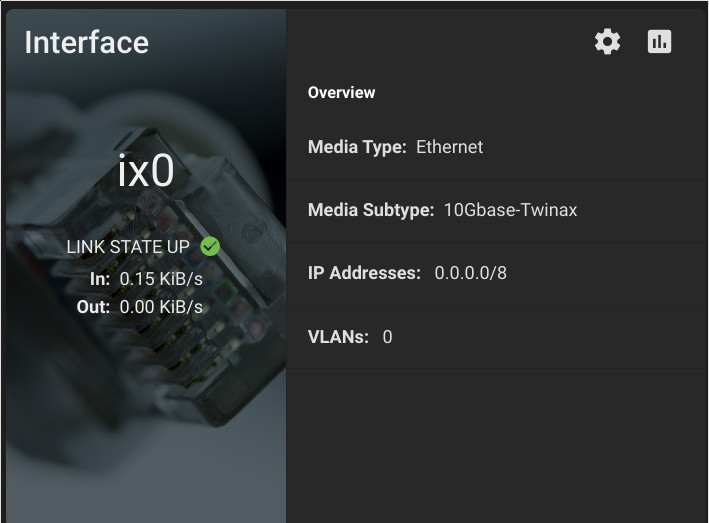Open interface settings via gear icon

pyautogui.click(x=607, y=42)
